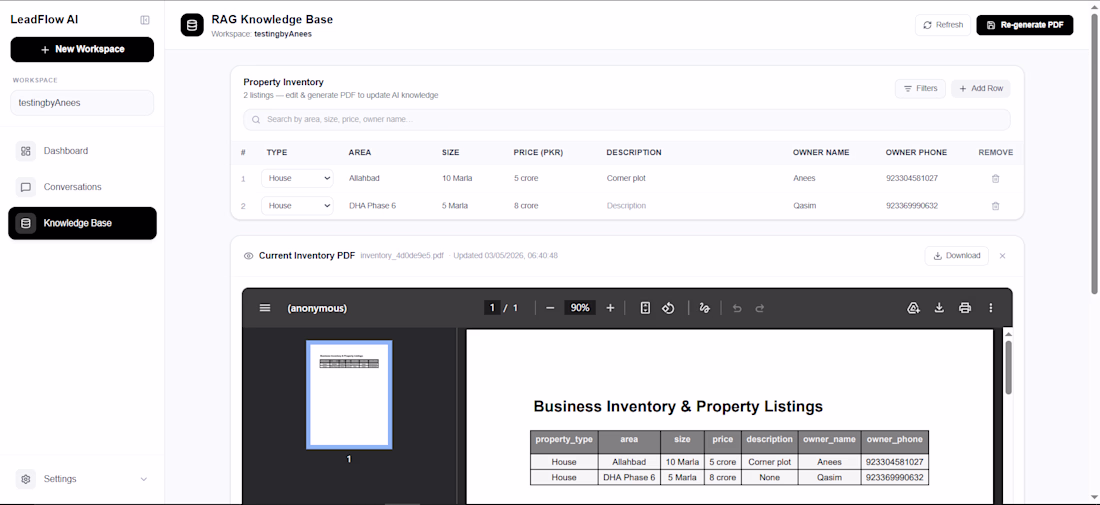Open PDF viewer more actions menu
Viewport: 1100px width, 505px height.
tap(991, 308)
